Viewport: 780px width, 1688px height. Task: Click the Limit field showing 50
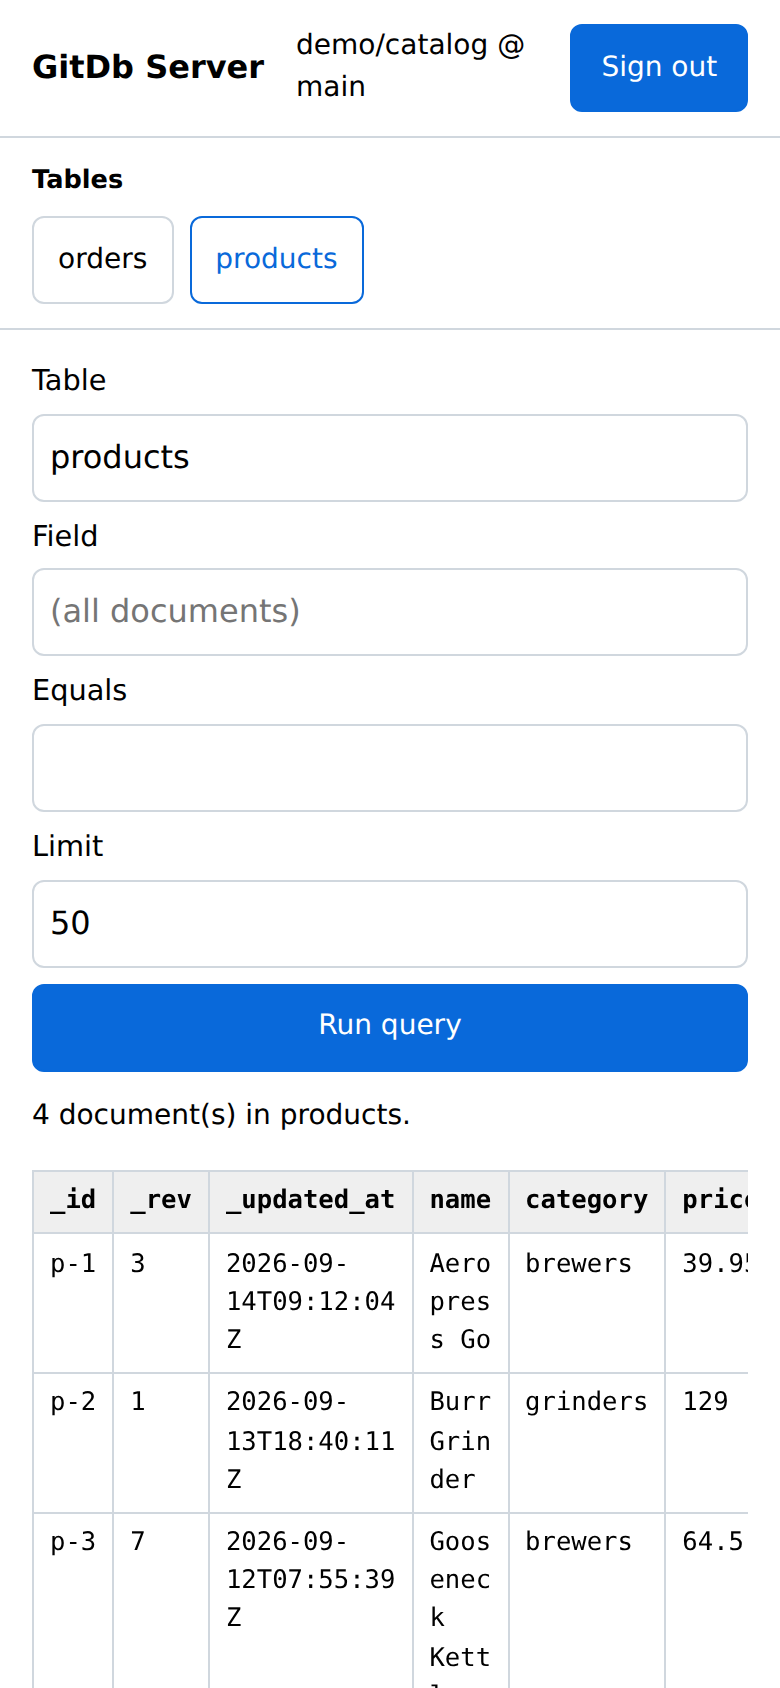tap(390, 924)
